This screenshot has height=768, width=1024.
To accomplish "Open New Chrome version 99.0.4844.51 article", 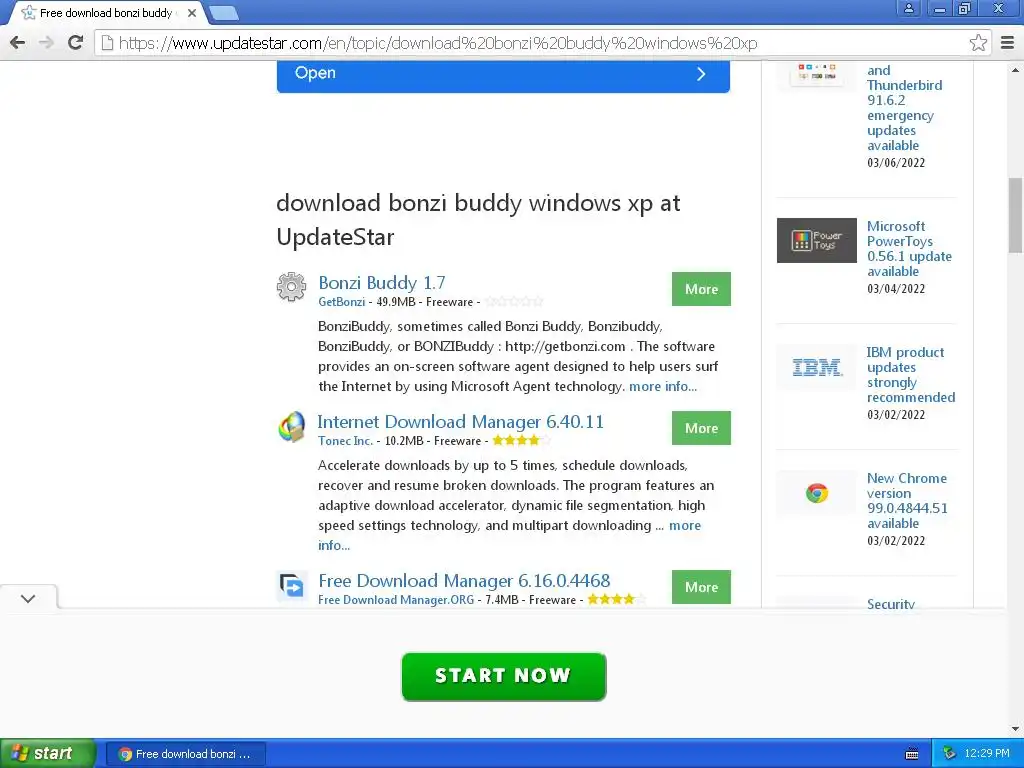I will 907,501.
